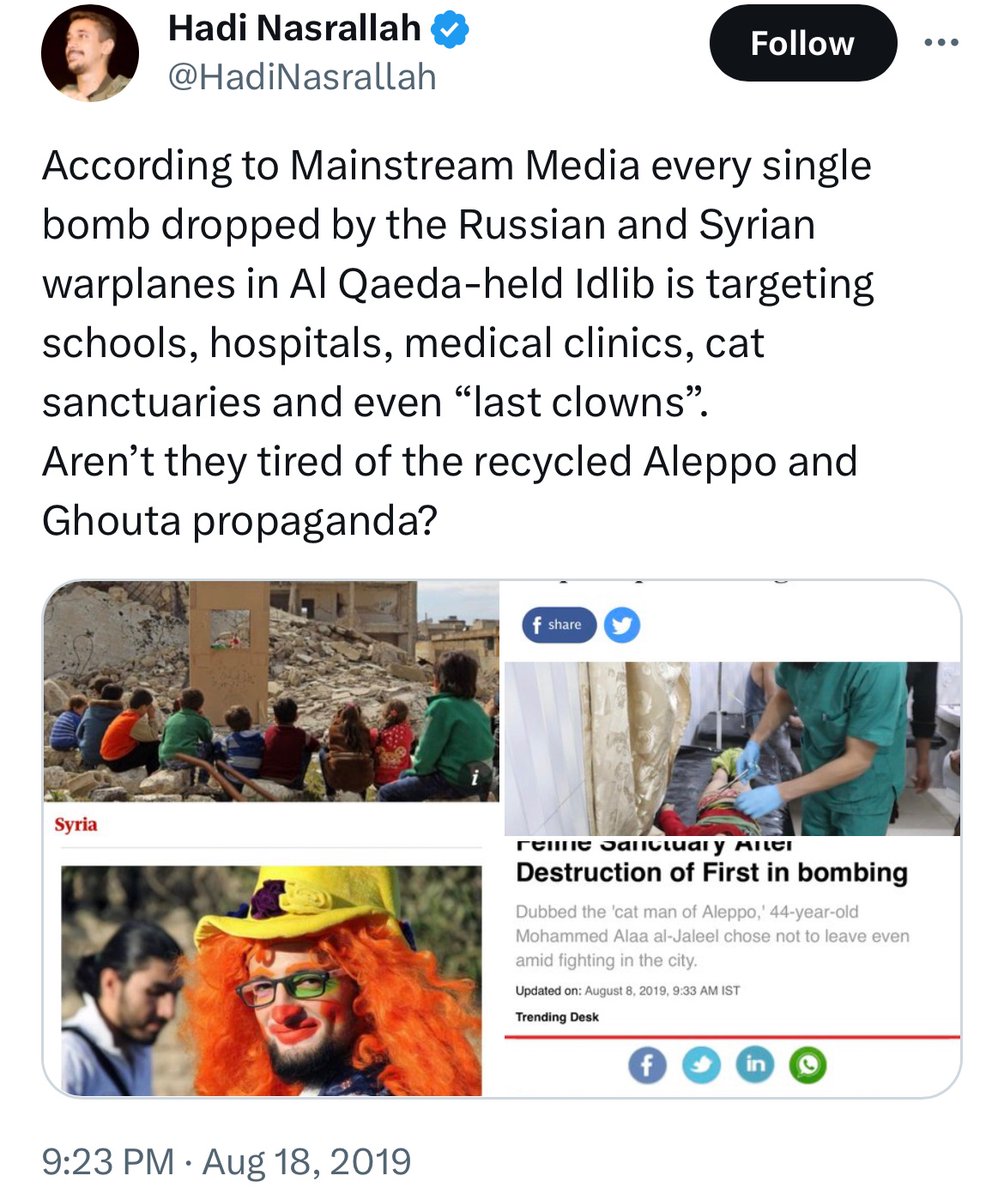Open the 'Destruction of First in bombing' headline
This screenshot has height=1200, width=1004.
click(x=711, y=872)
